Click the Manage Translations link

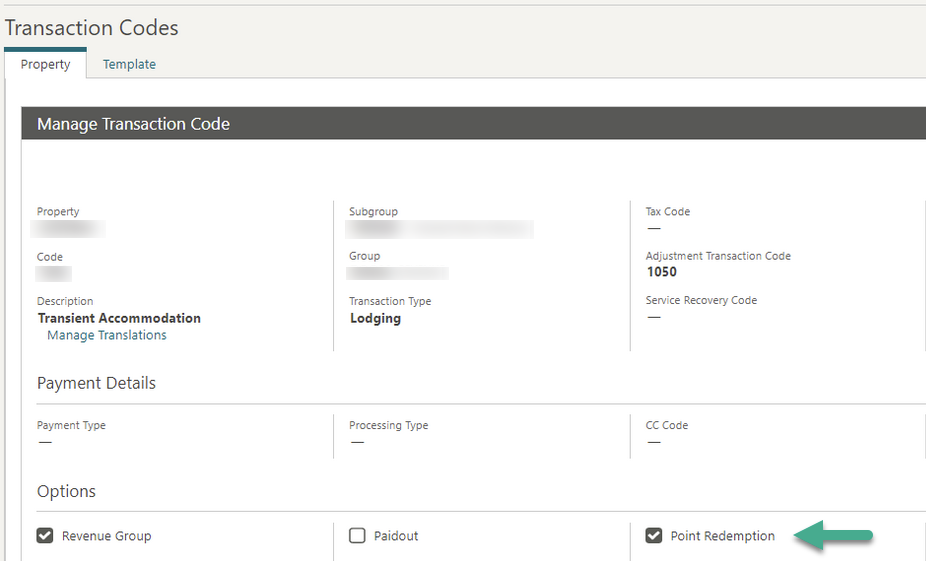(x=107, y=335)
